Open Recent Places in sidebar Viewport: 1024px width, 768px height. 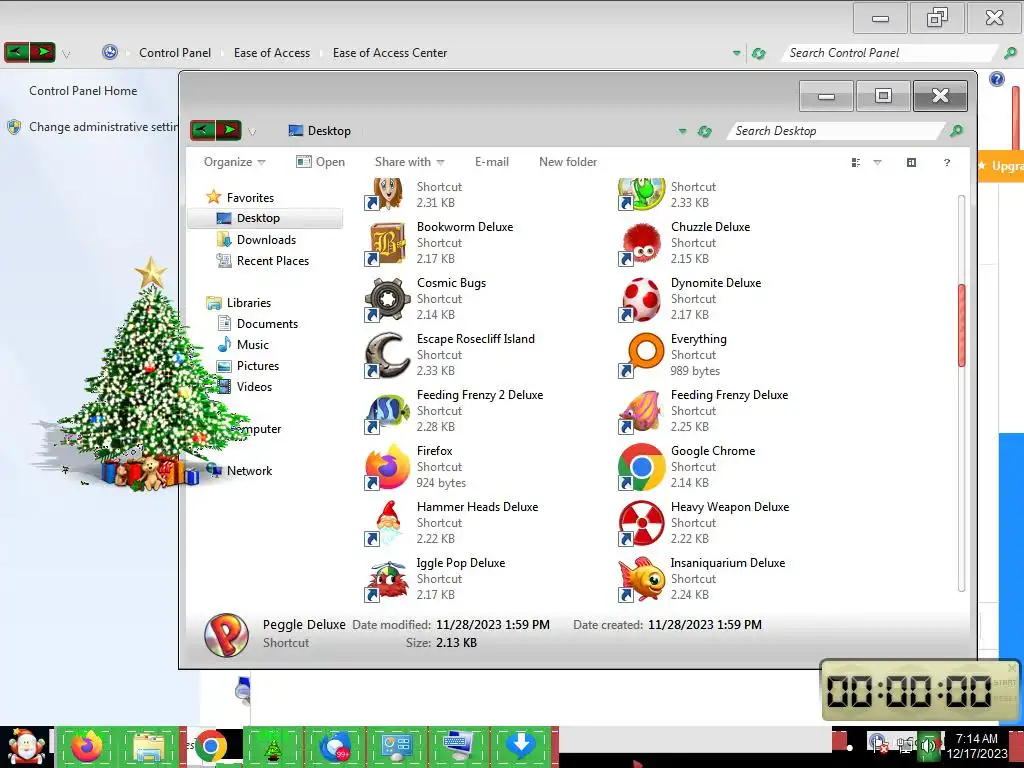coord(272,261)
